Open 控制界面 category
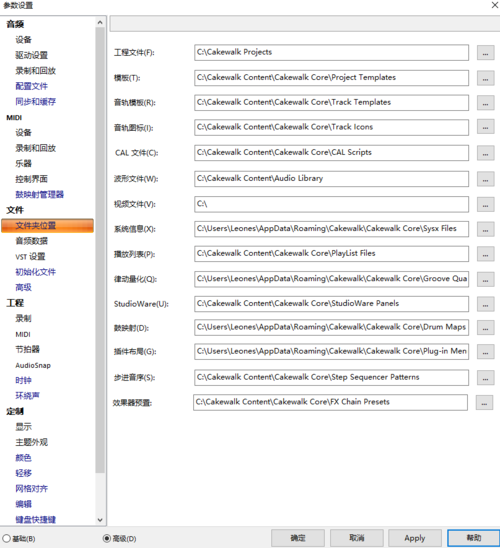This screenshot has height=548, width=500. (x=31, y=179)
